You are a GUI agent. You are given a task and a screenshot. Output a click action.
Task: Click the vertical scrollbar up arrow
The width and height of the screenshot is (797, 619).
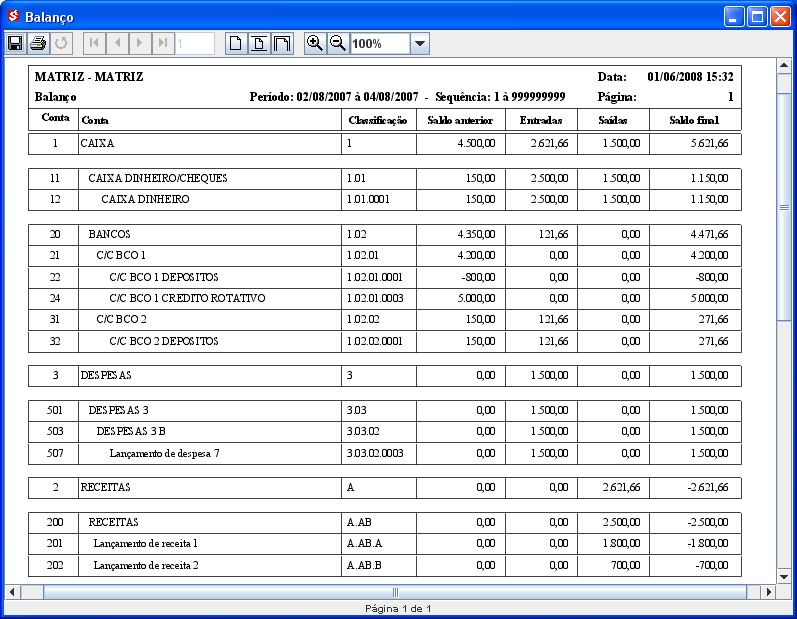point(785,66)
